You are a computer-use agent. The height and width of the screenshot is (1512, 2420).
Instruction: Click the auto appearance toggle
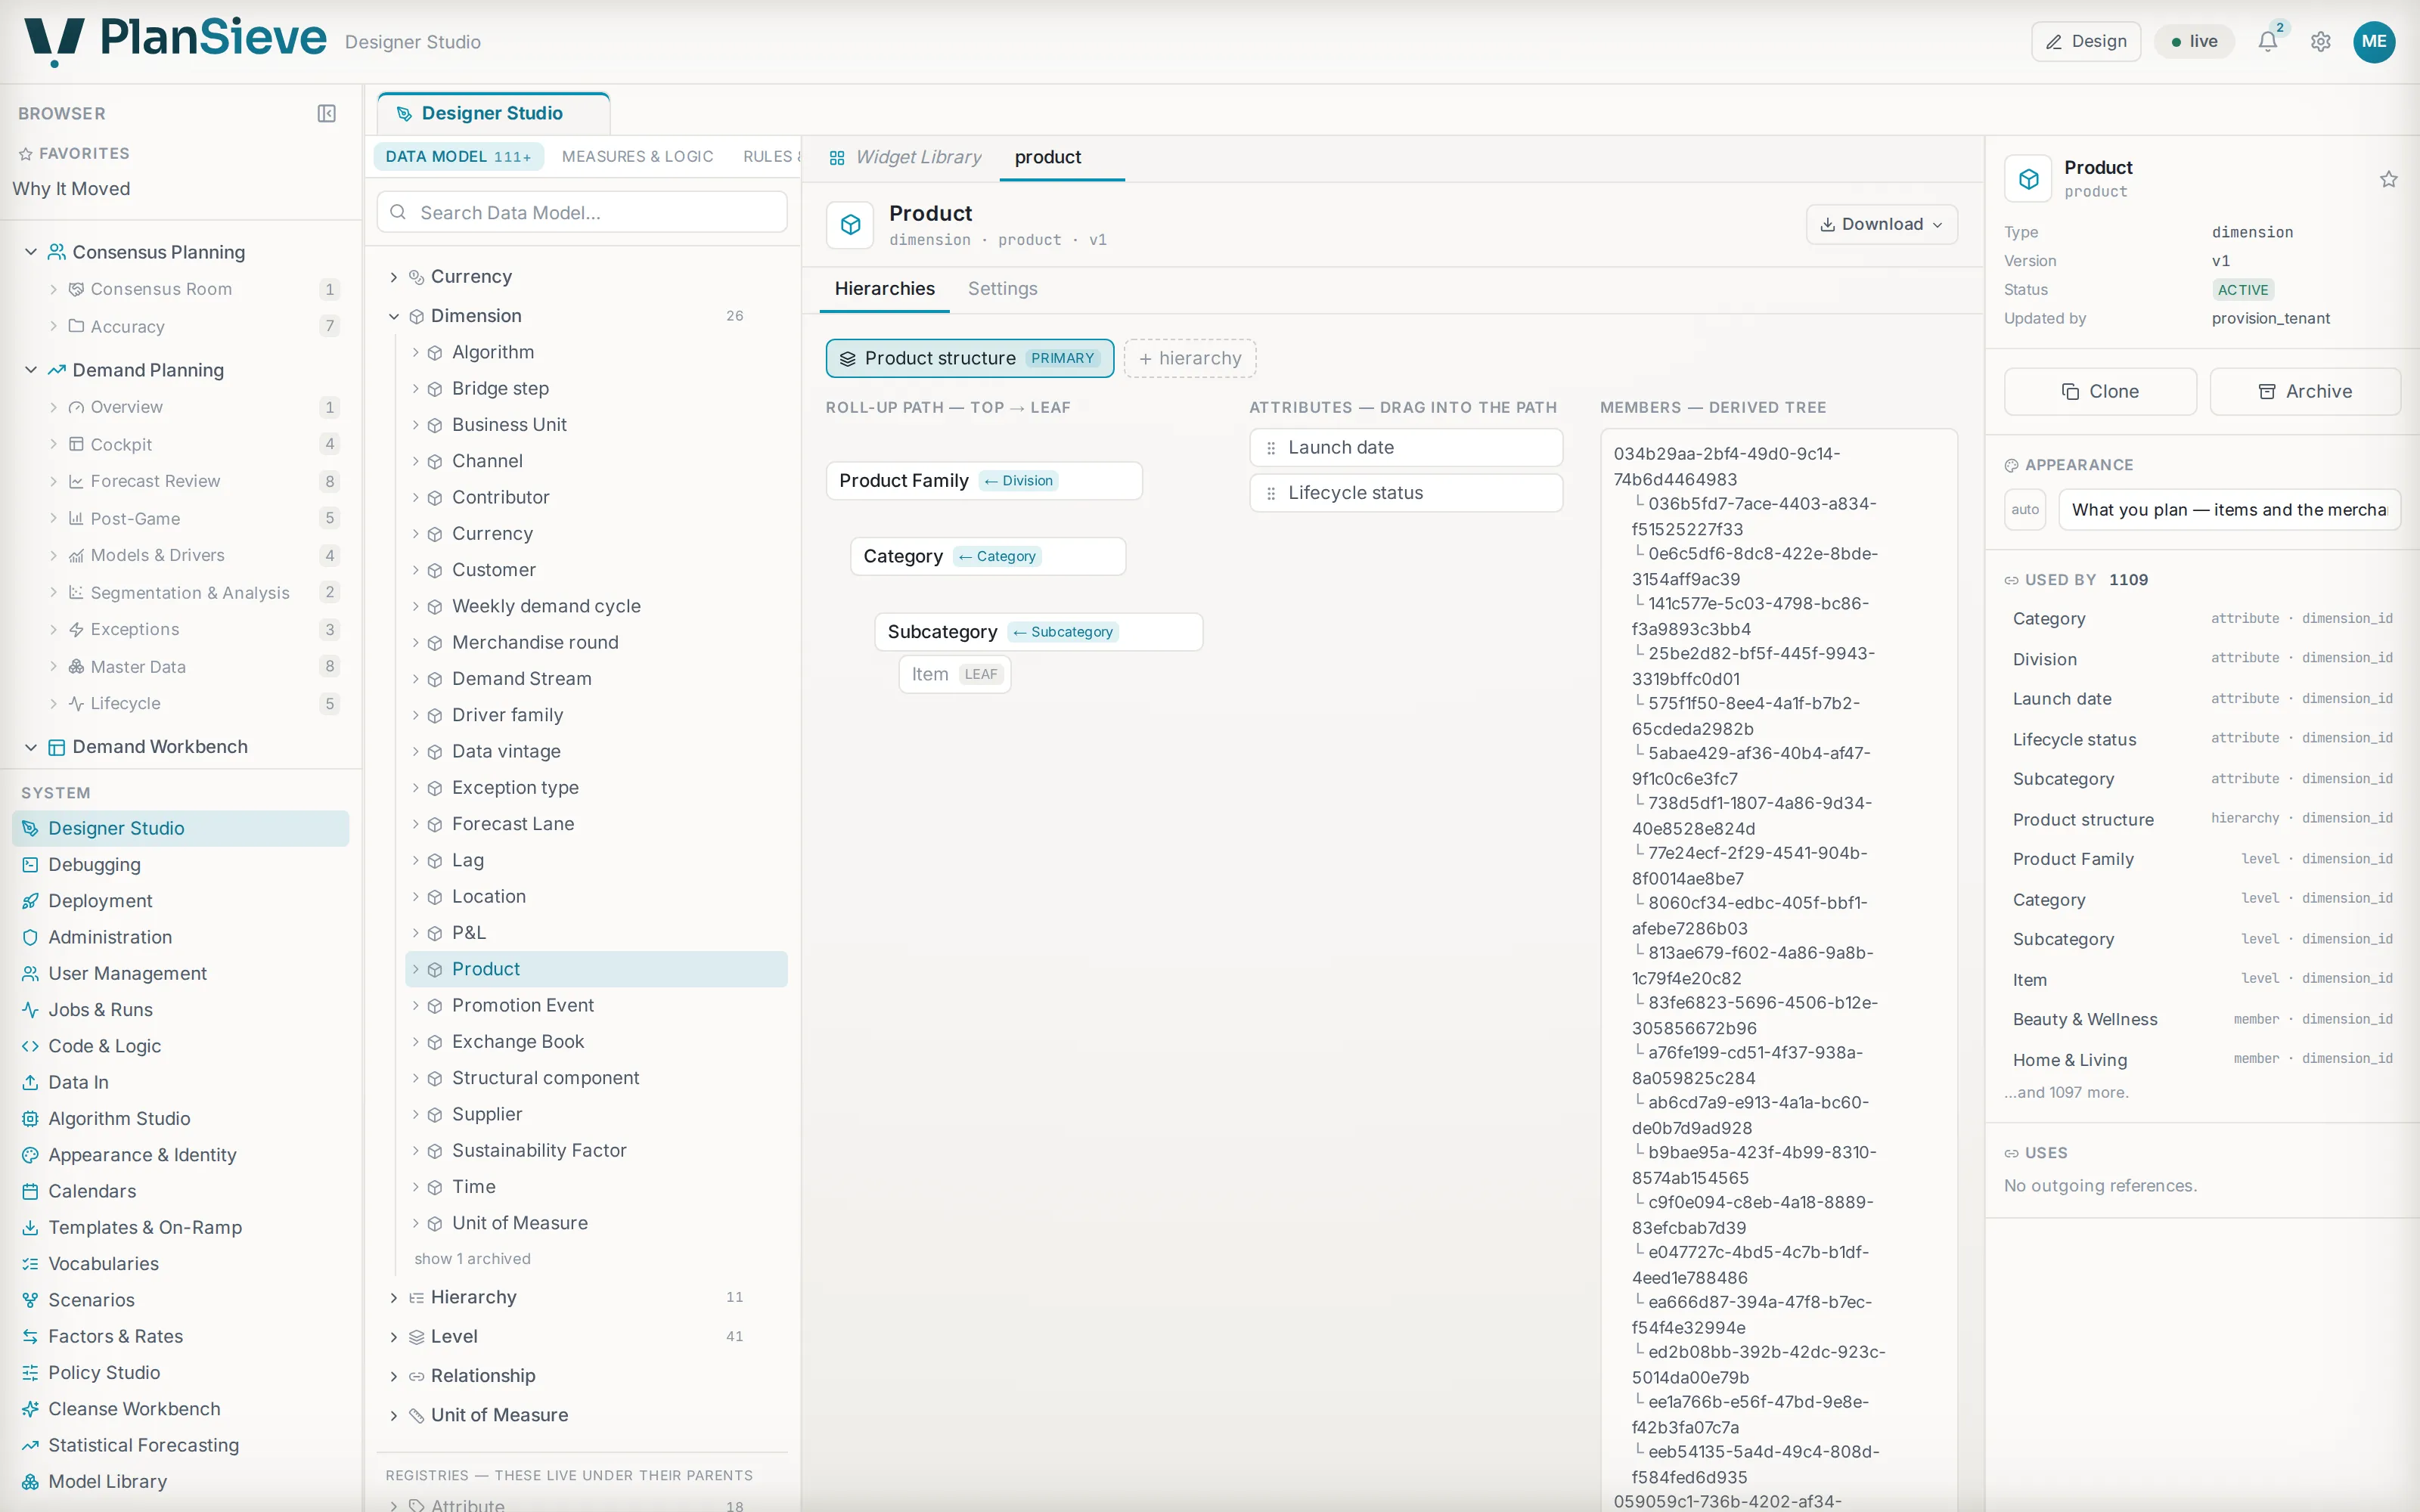pos(2025,509)
